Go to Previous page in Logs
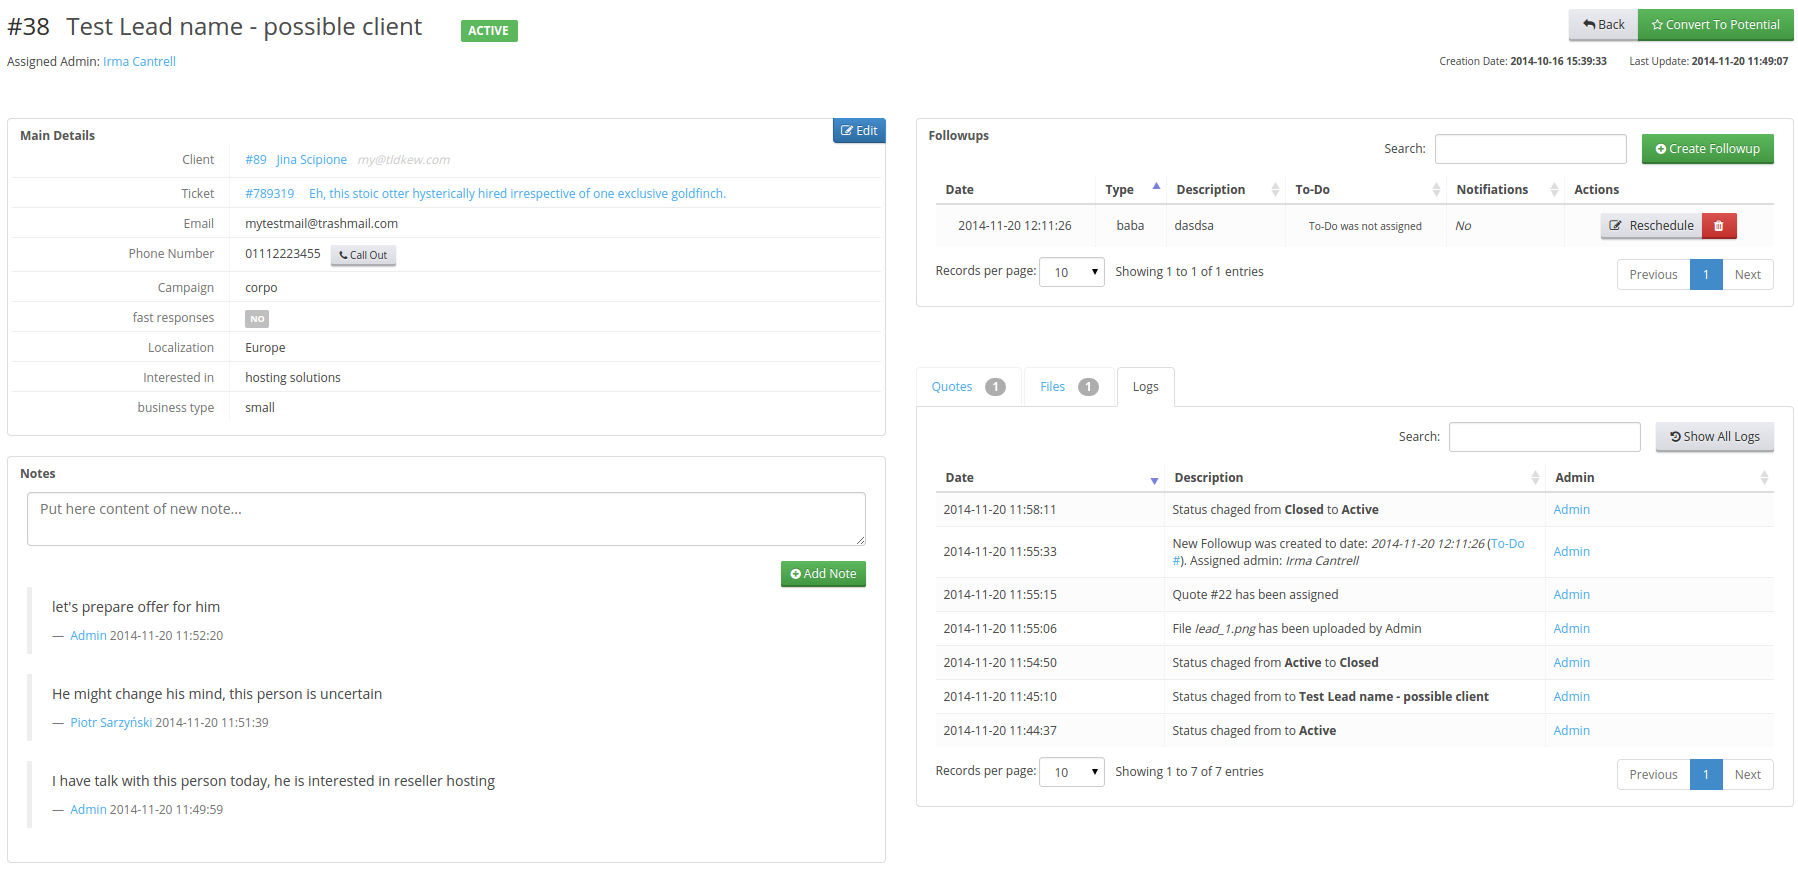The height and width of the screenshot is (871, 1798). point(1653,775)
